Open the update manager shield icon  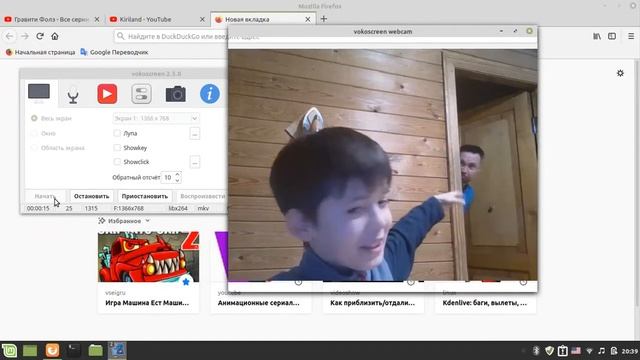549,351
